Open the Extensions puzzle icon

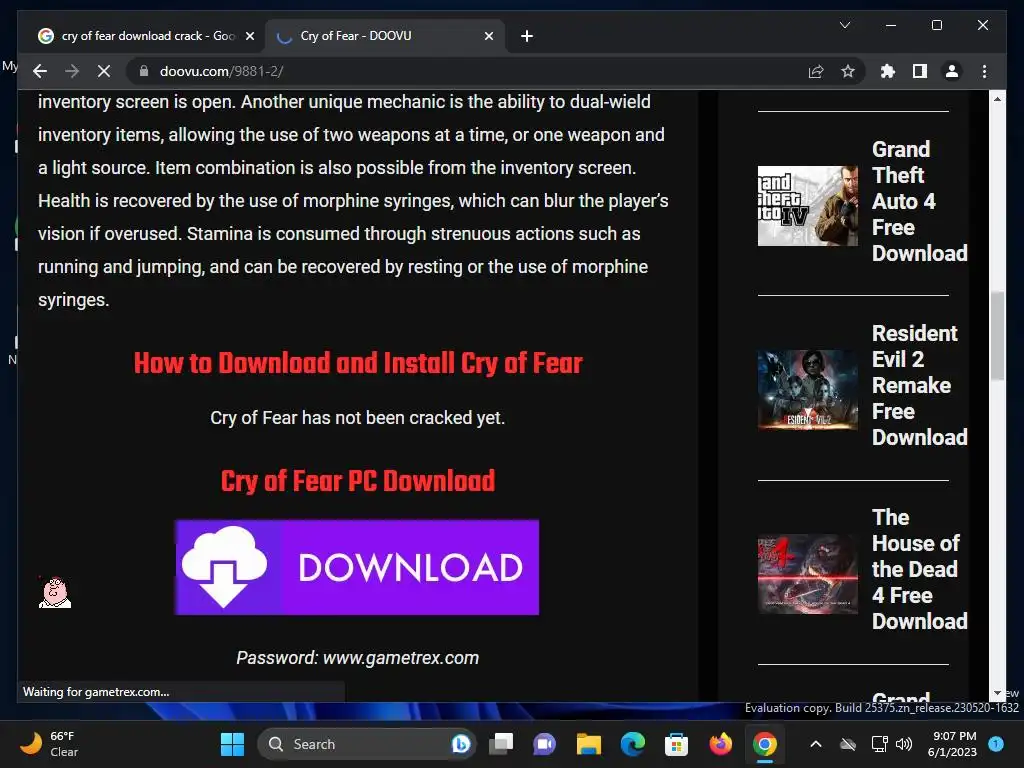point(888,71)
